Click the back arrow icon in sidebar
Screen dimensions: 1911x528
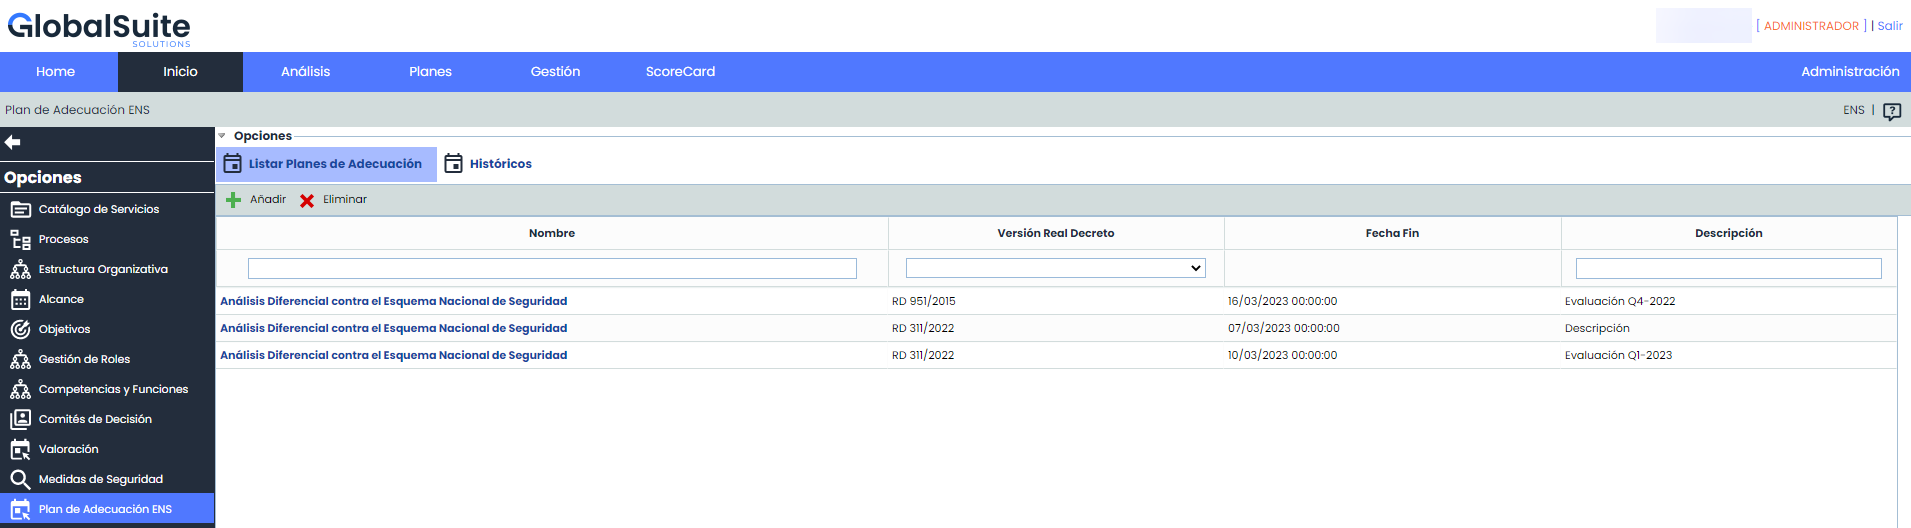point(13,143)
